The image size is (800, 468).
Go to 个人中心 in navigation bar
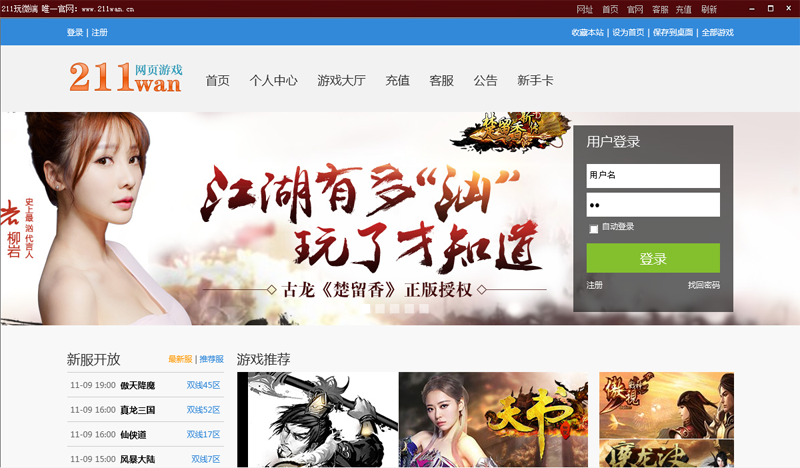click(x=273, y=81)
